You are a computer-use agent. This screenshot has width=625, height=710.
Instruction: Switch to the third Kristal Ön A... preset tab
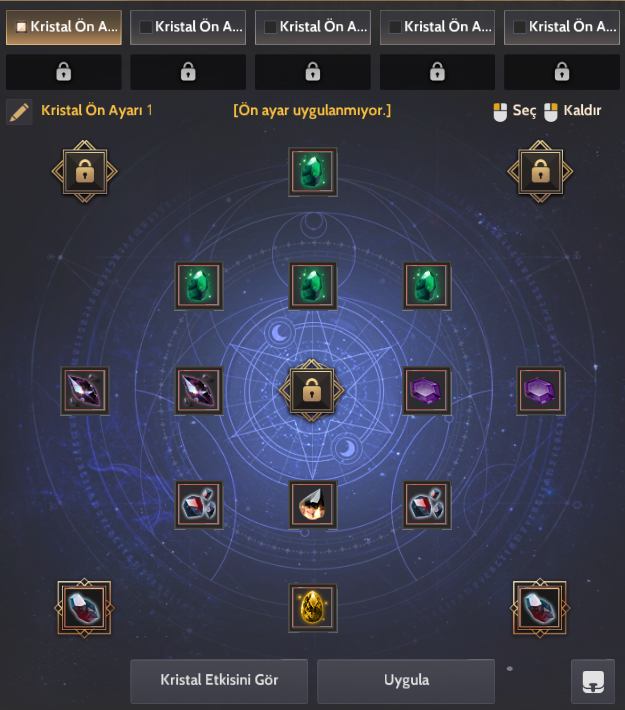(312, 27)
